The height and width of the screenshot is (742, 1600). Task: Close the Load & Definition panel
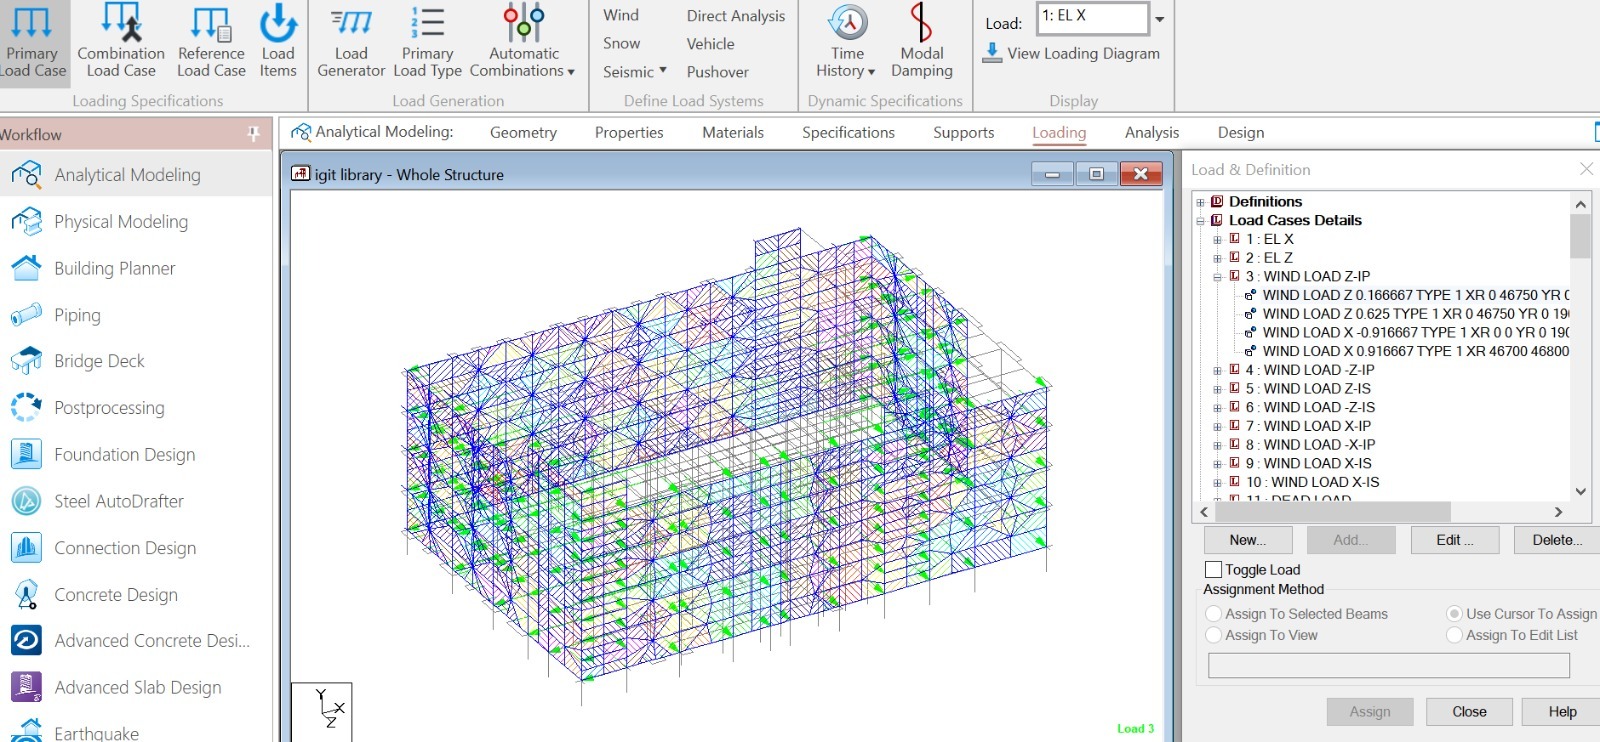1586,169
